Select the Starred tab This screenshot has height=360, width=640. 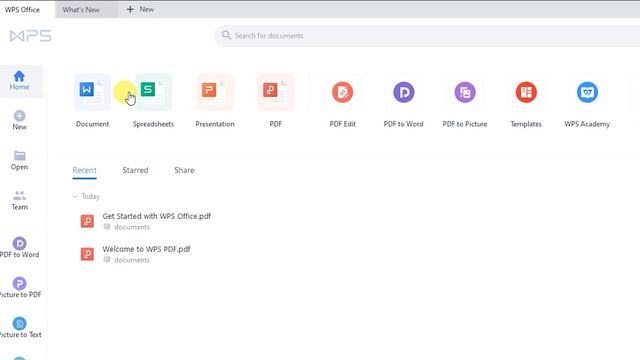(135, 170)
